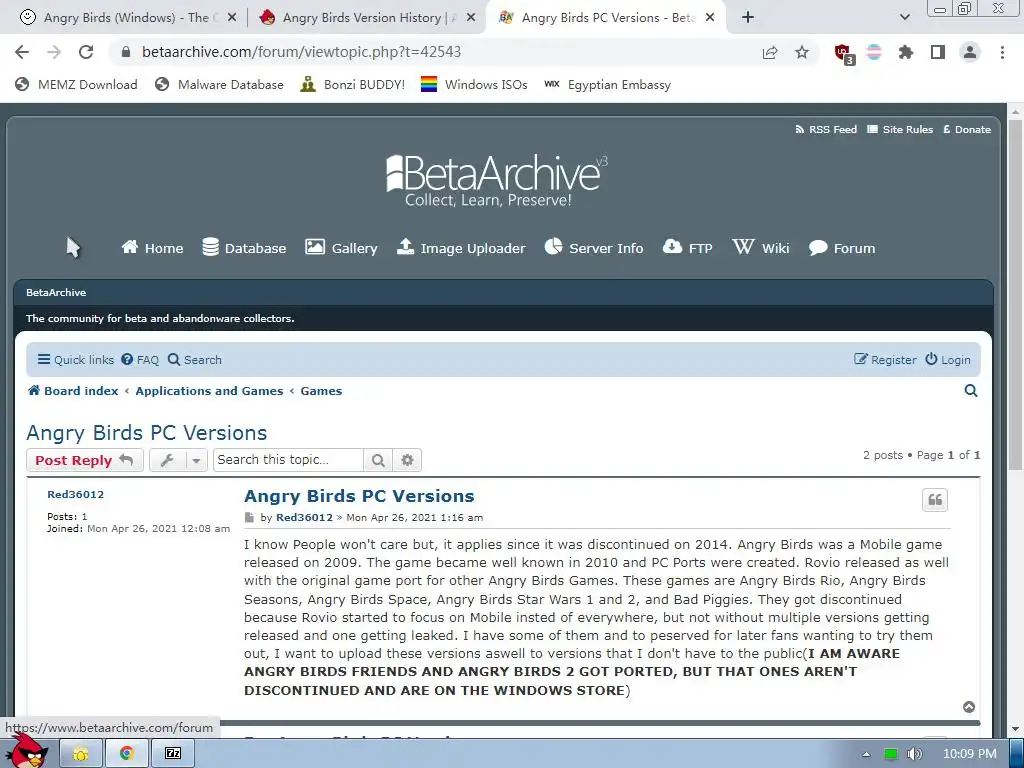Open Server Info in site navigation
This screenshot has height=768, width=1024.
pyautogui.click(x=594, y=248)
